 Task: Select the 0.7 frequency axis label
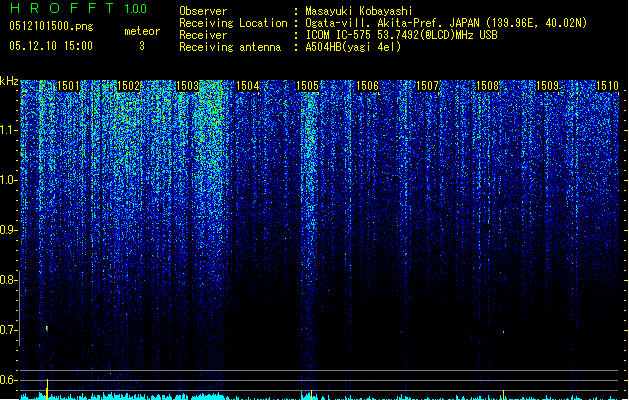(9, 330)
